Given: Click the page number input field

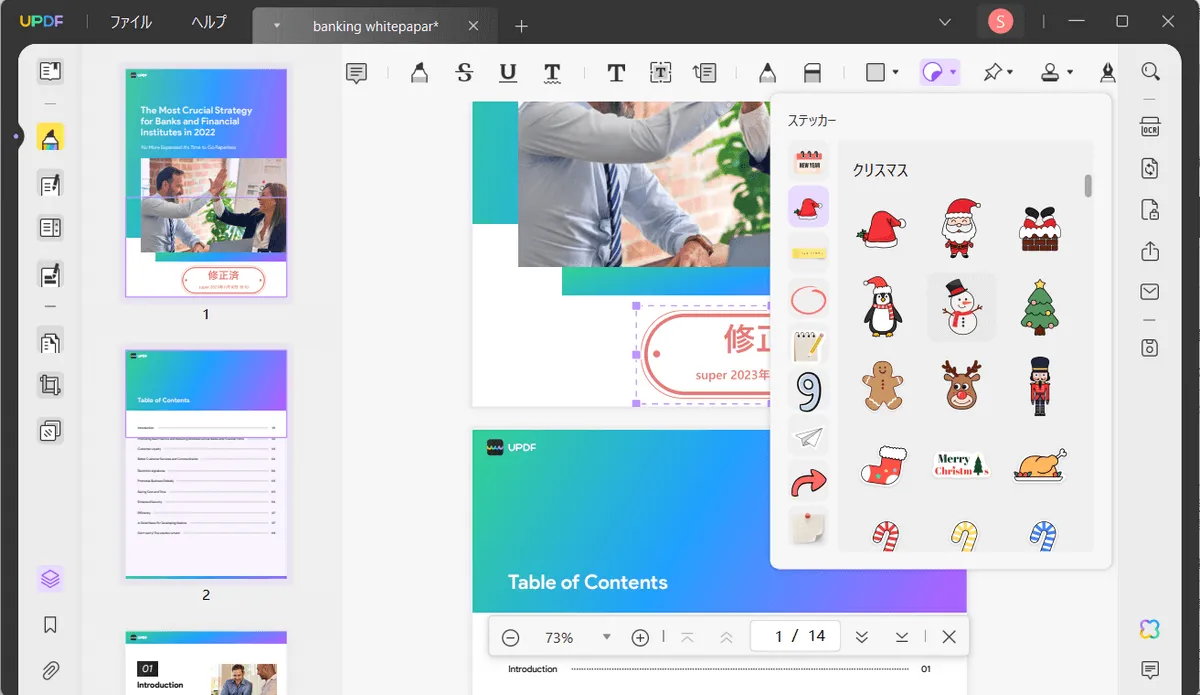Looking at the screenshot, I should click(795, 636).
